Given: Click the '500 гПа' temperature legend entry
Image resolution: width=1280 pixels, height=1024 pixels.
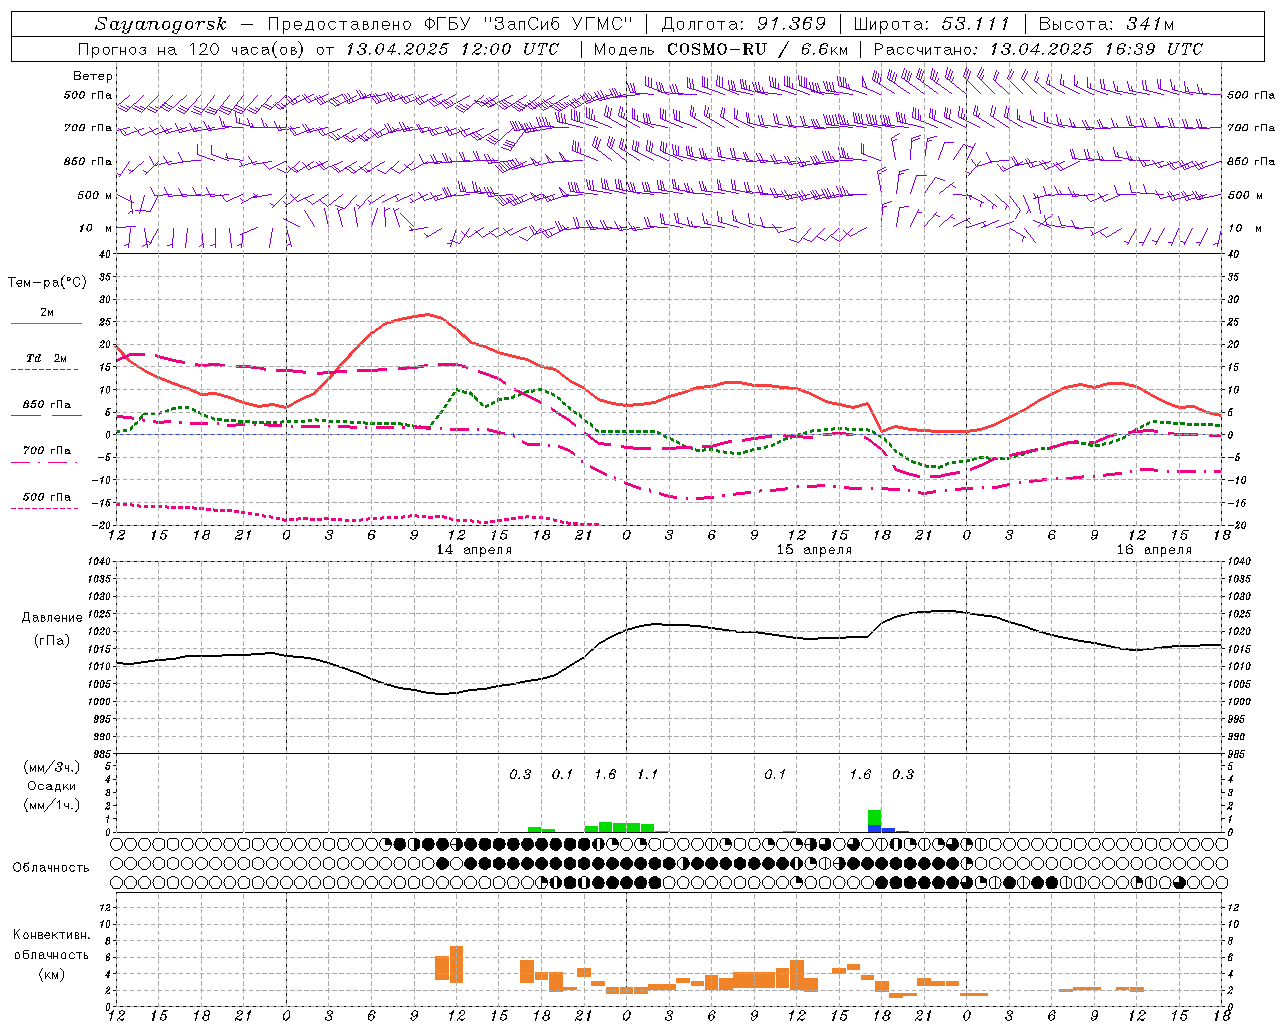Looking at the screenshot, I should point(47,497).
